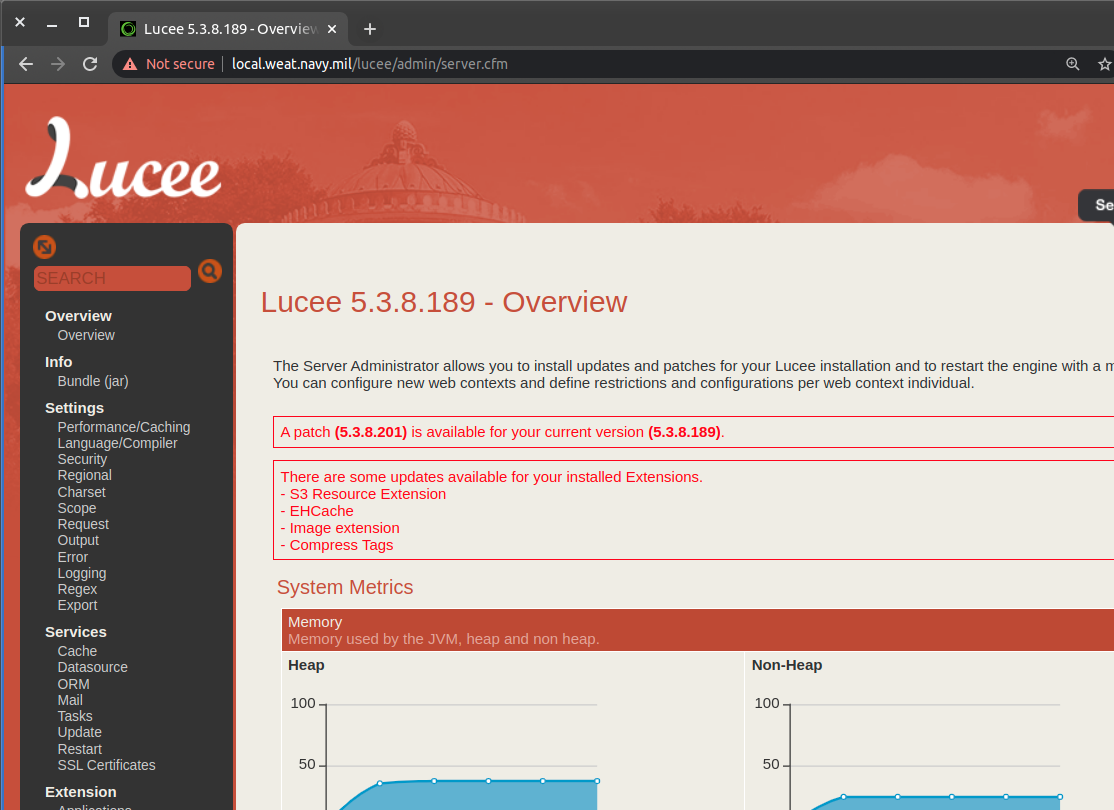Click the Not secure warning icon
The height and width of the screenshot is (810, 1114).
(x=130, y=65)
